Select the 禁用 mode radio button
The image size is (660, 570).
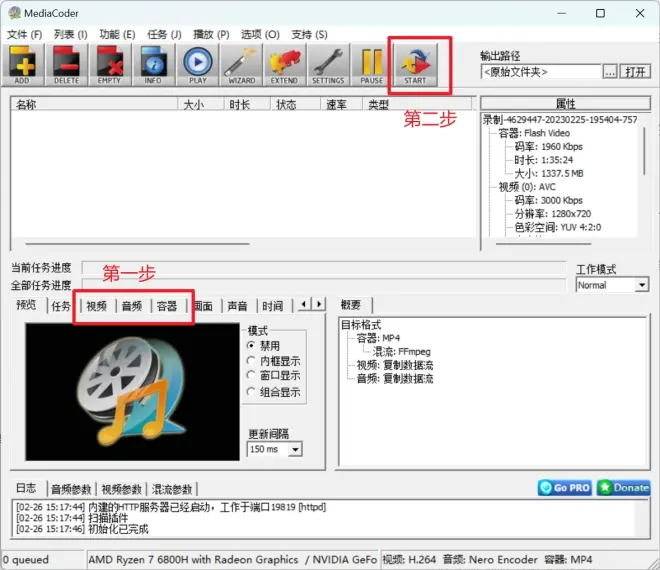tap(251, 346)
